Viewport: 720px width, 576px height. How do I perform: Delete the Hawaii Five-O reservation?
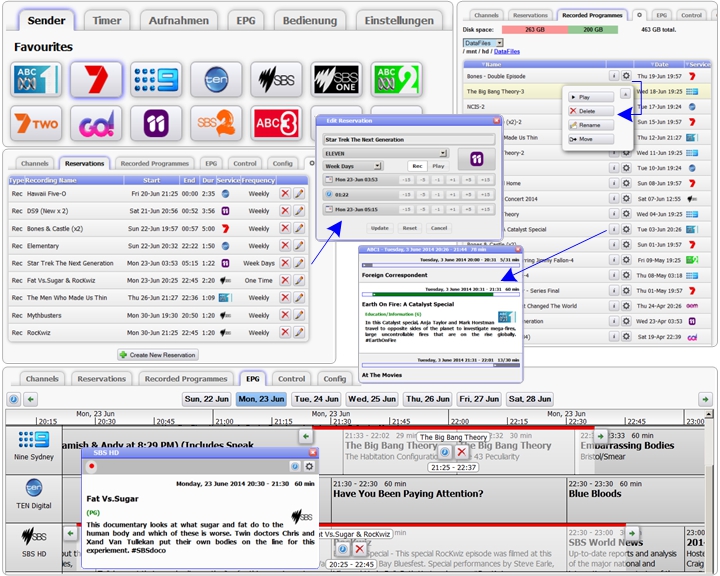click(x=285, y=194)
